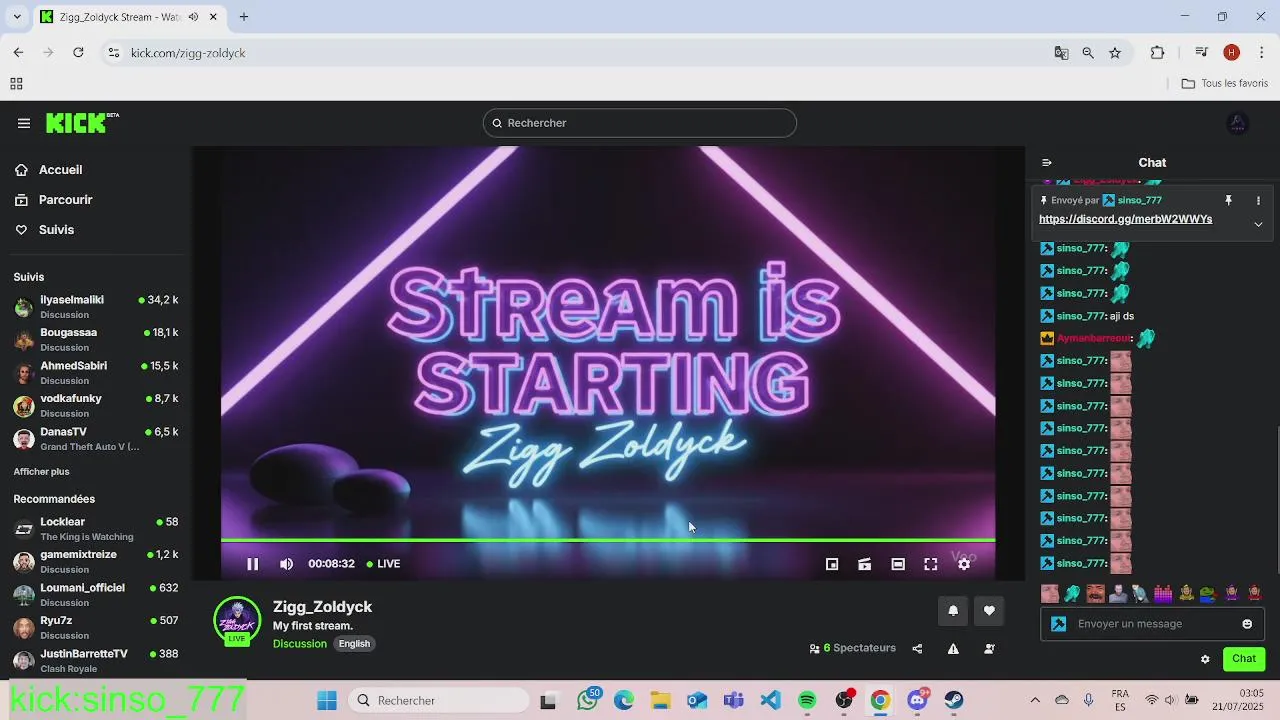
Task: Open Tous les favoris bookmarks folder
Action: tap(1225, 84)
